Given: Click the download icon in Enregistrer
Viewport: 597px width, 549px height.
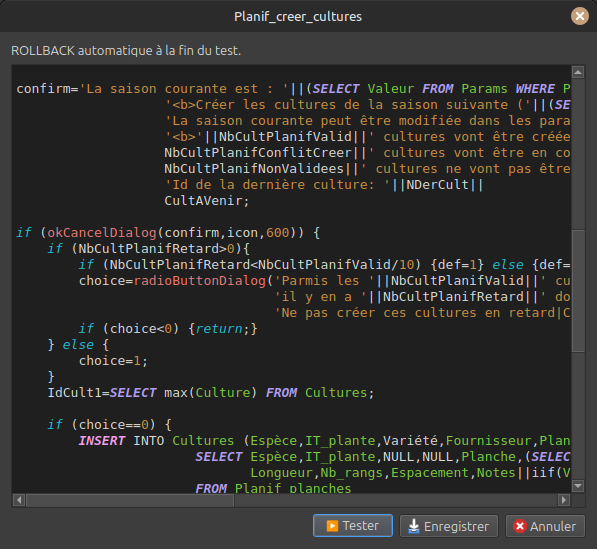Looking at the screenshot, I should pos(413,526).
